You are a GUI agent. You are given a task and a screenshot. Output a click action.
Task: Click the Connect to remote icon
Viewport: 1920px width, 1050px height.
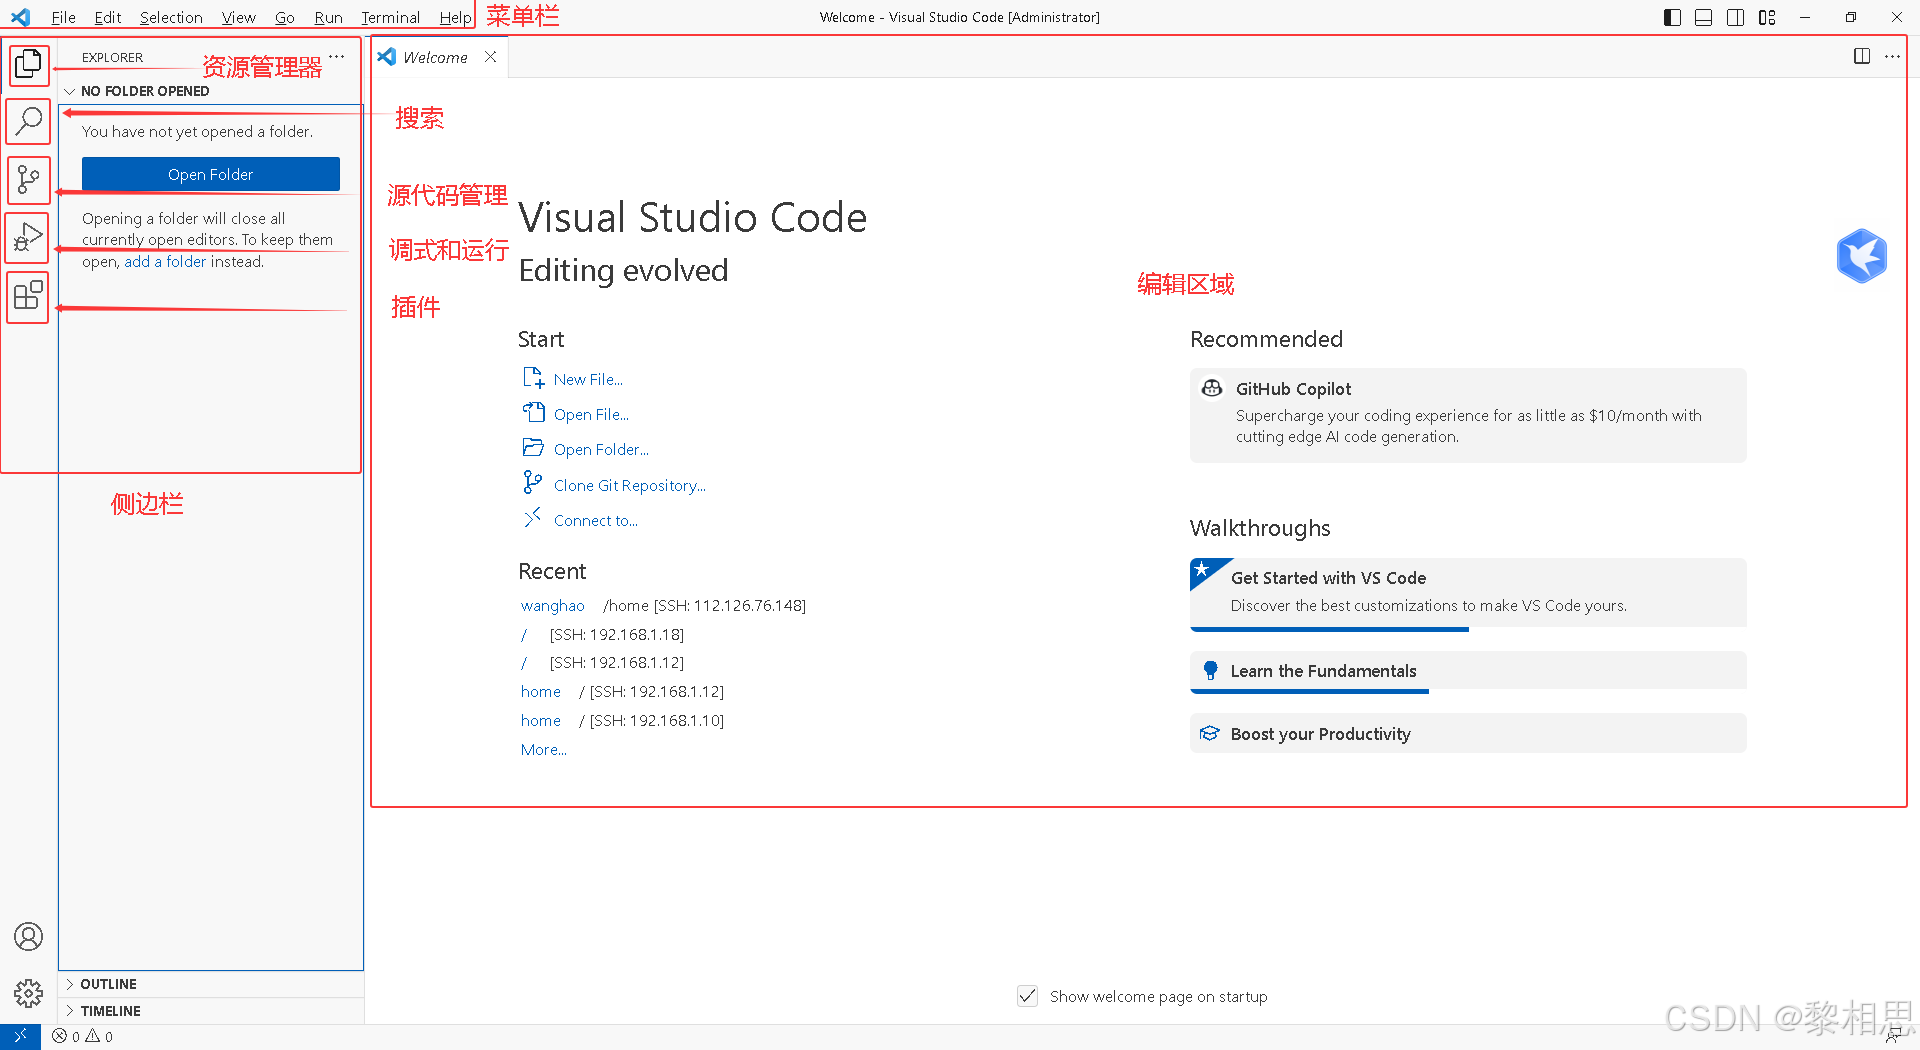tap(533, 518)
